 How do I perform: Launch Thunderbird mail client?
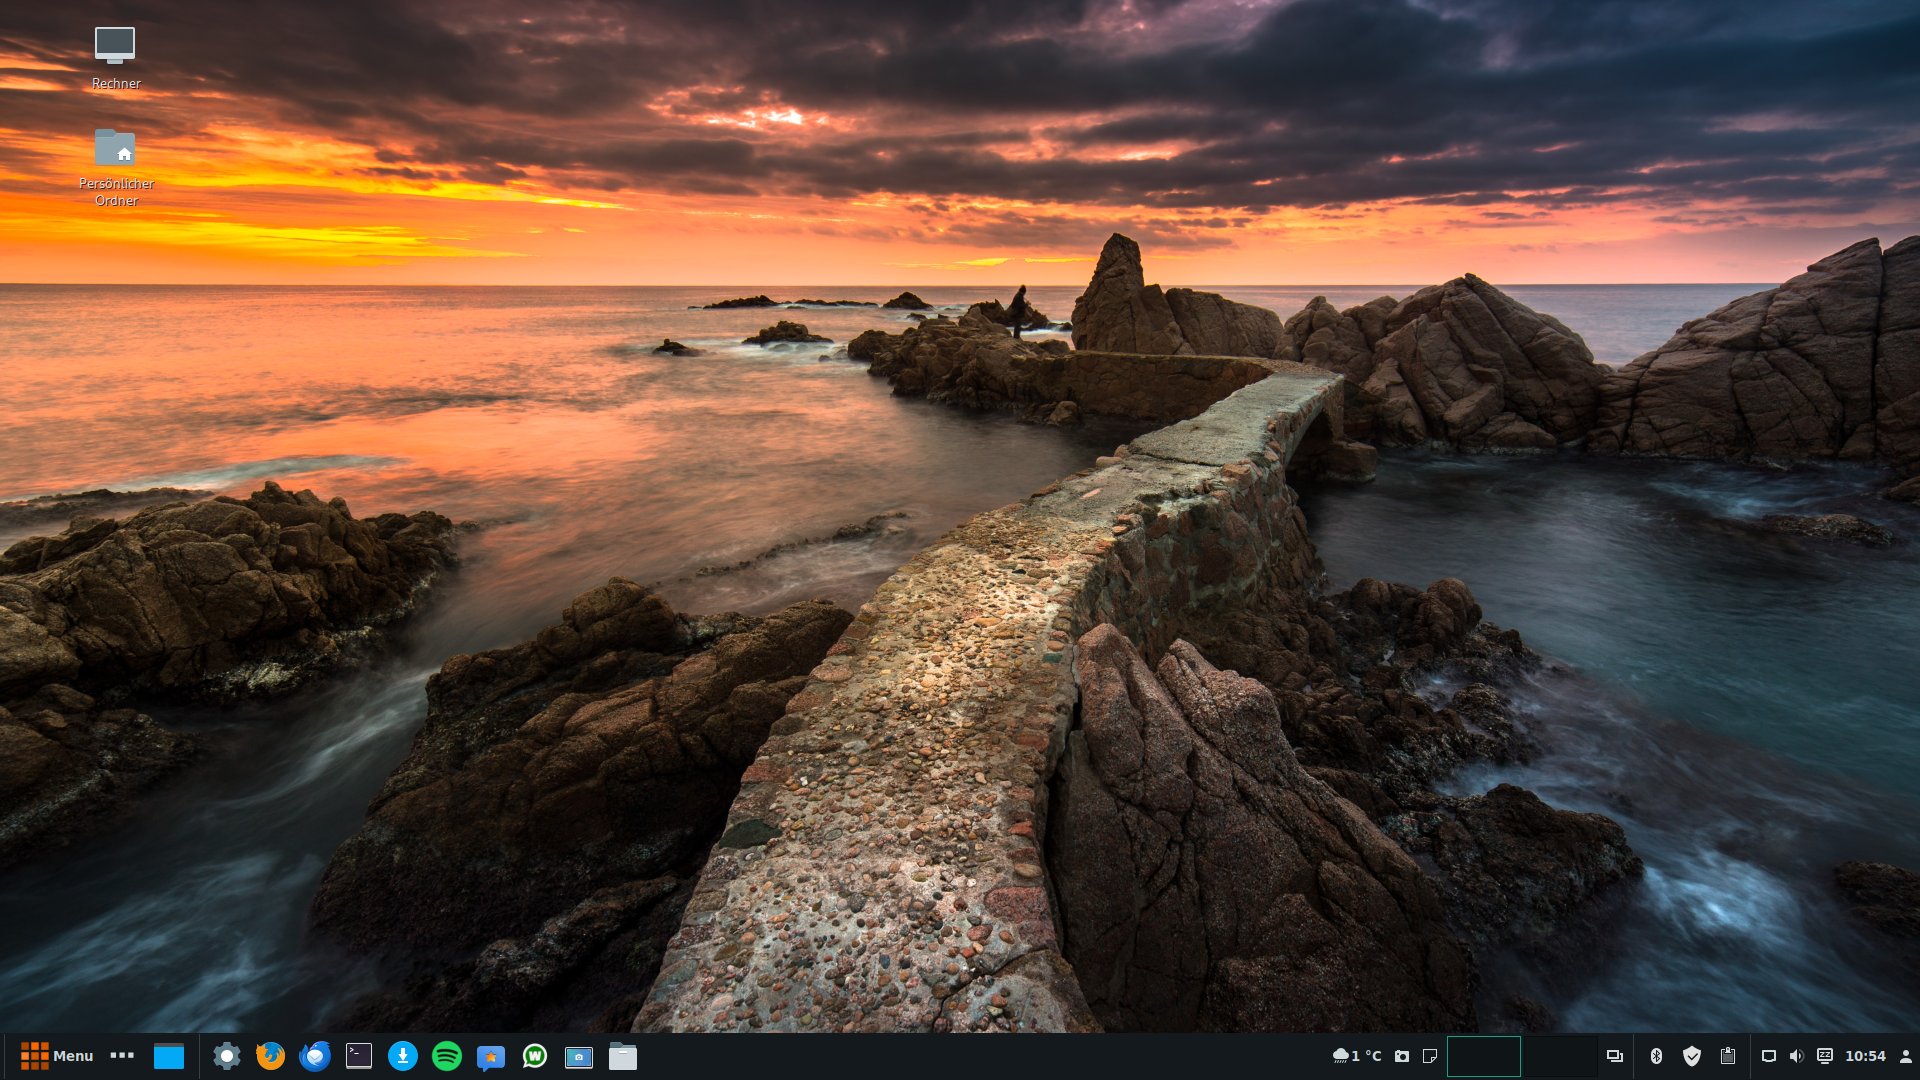point(314,1056)
